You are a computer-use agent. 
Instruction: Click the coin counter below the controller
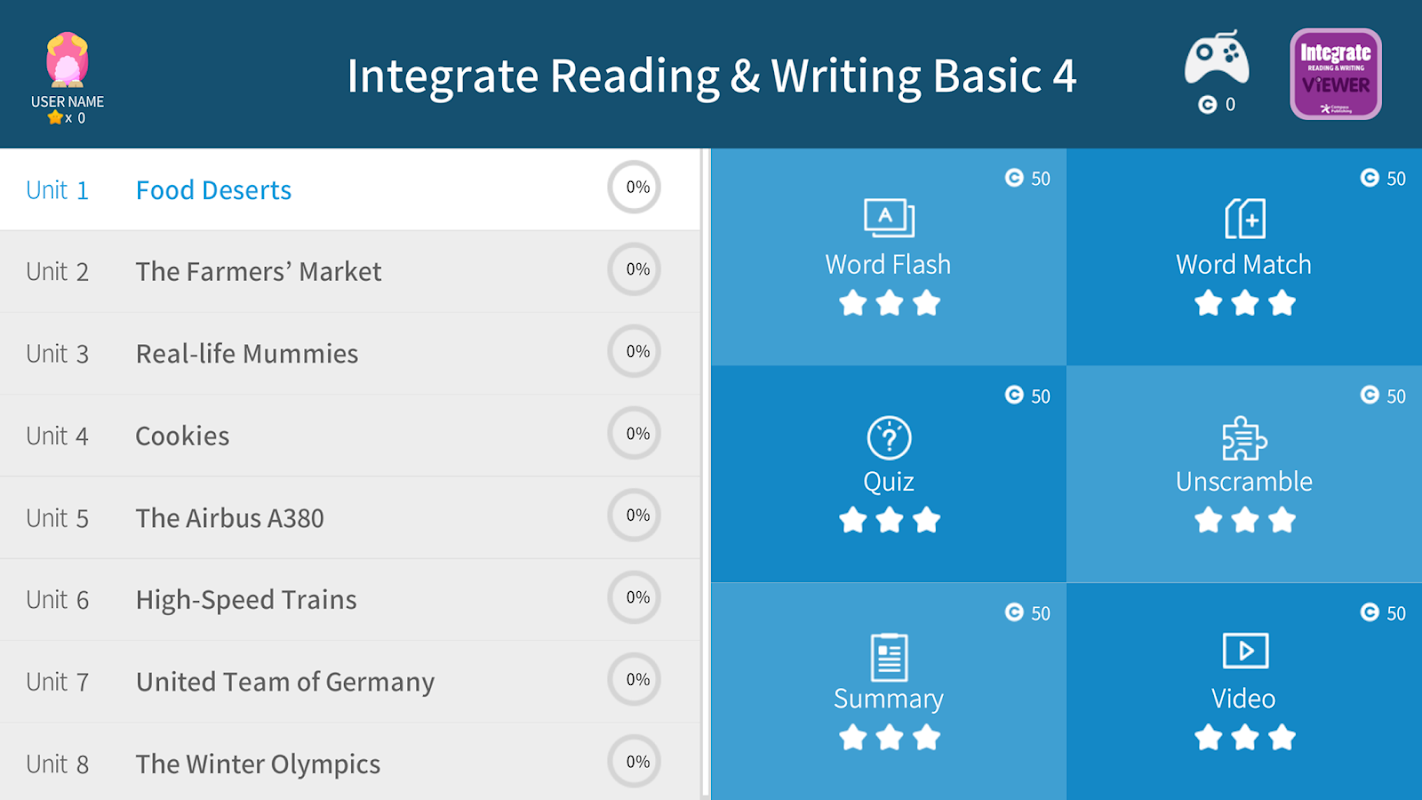[1217, 105]
